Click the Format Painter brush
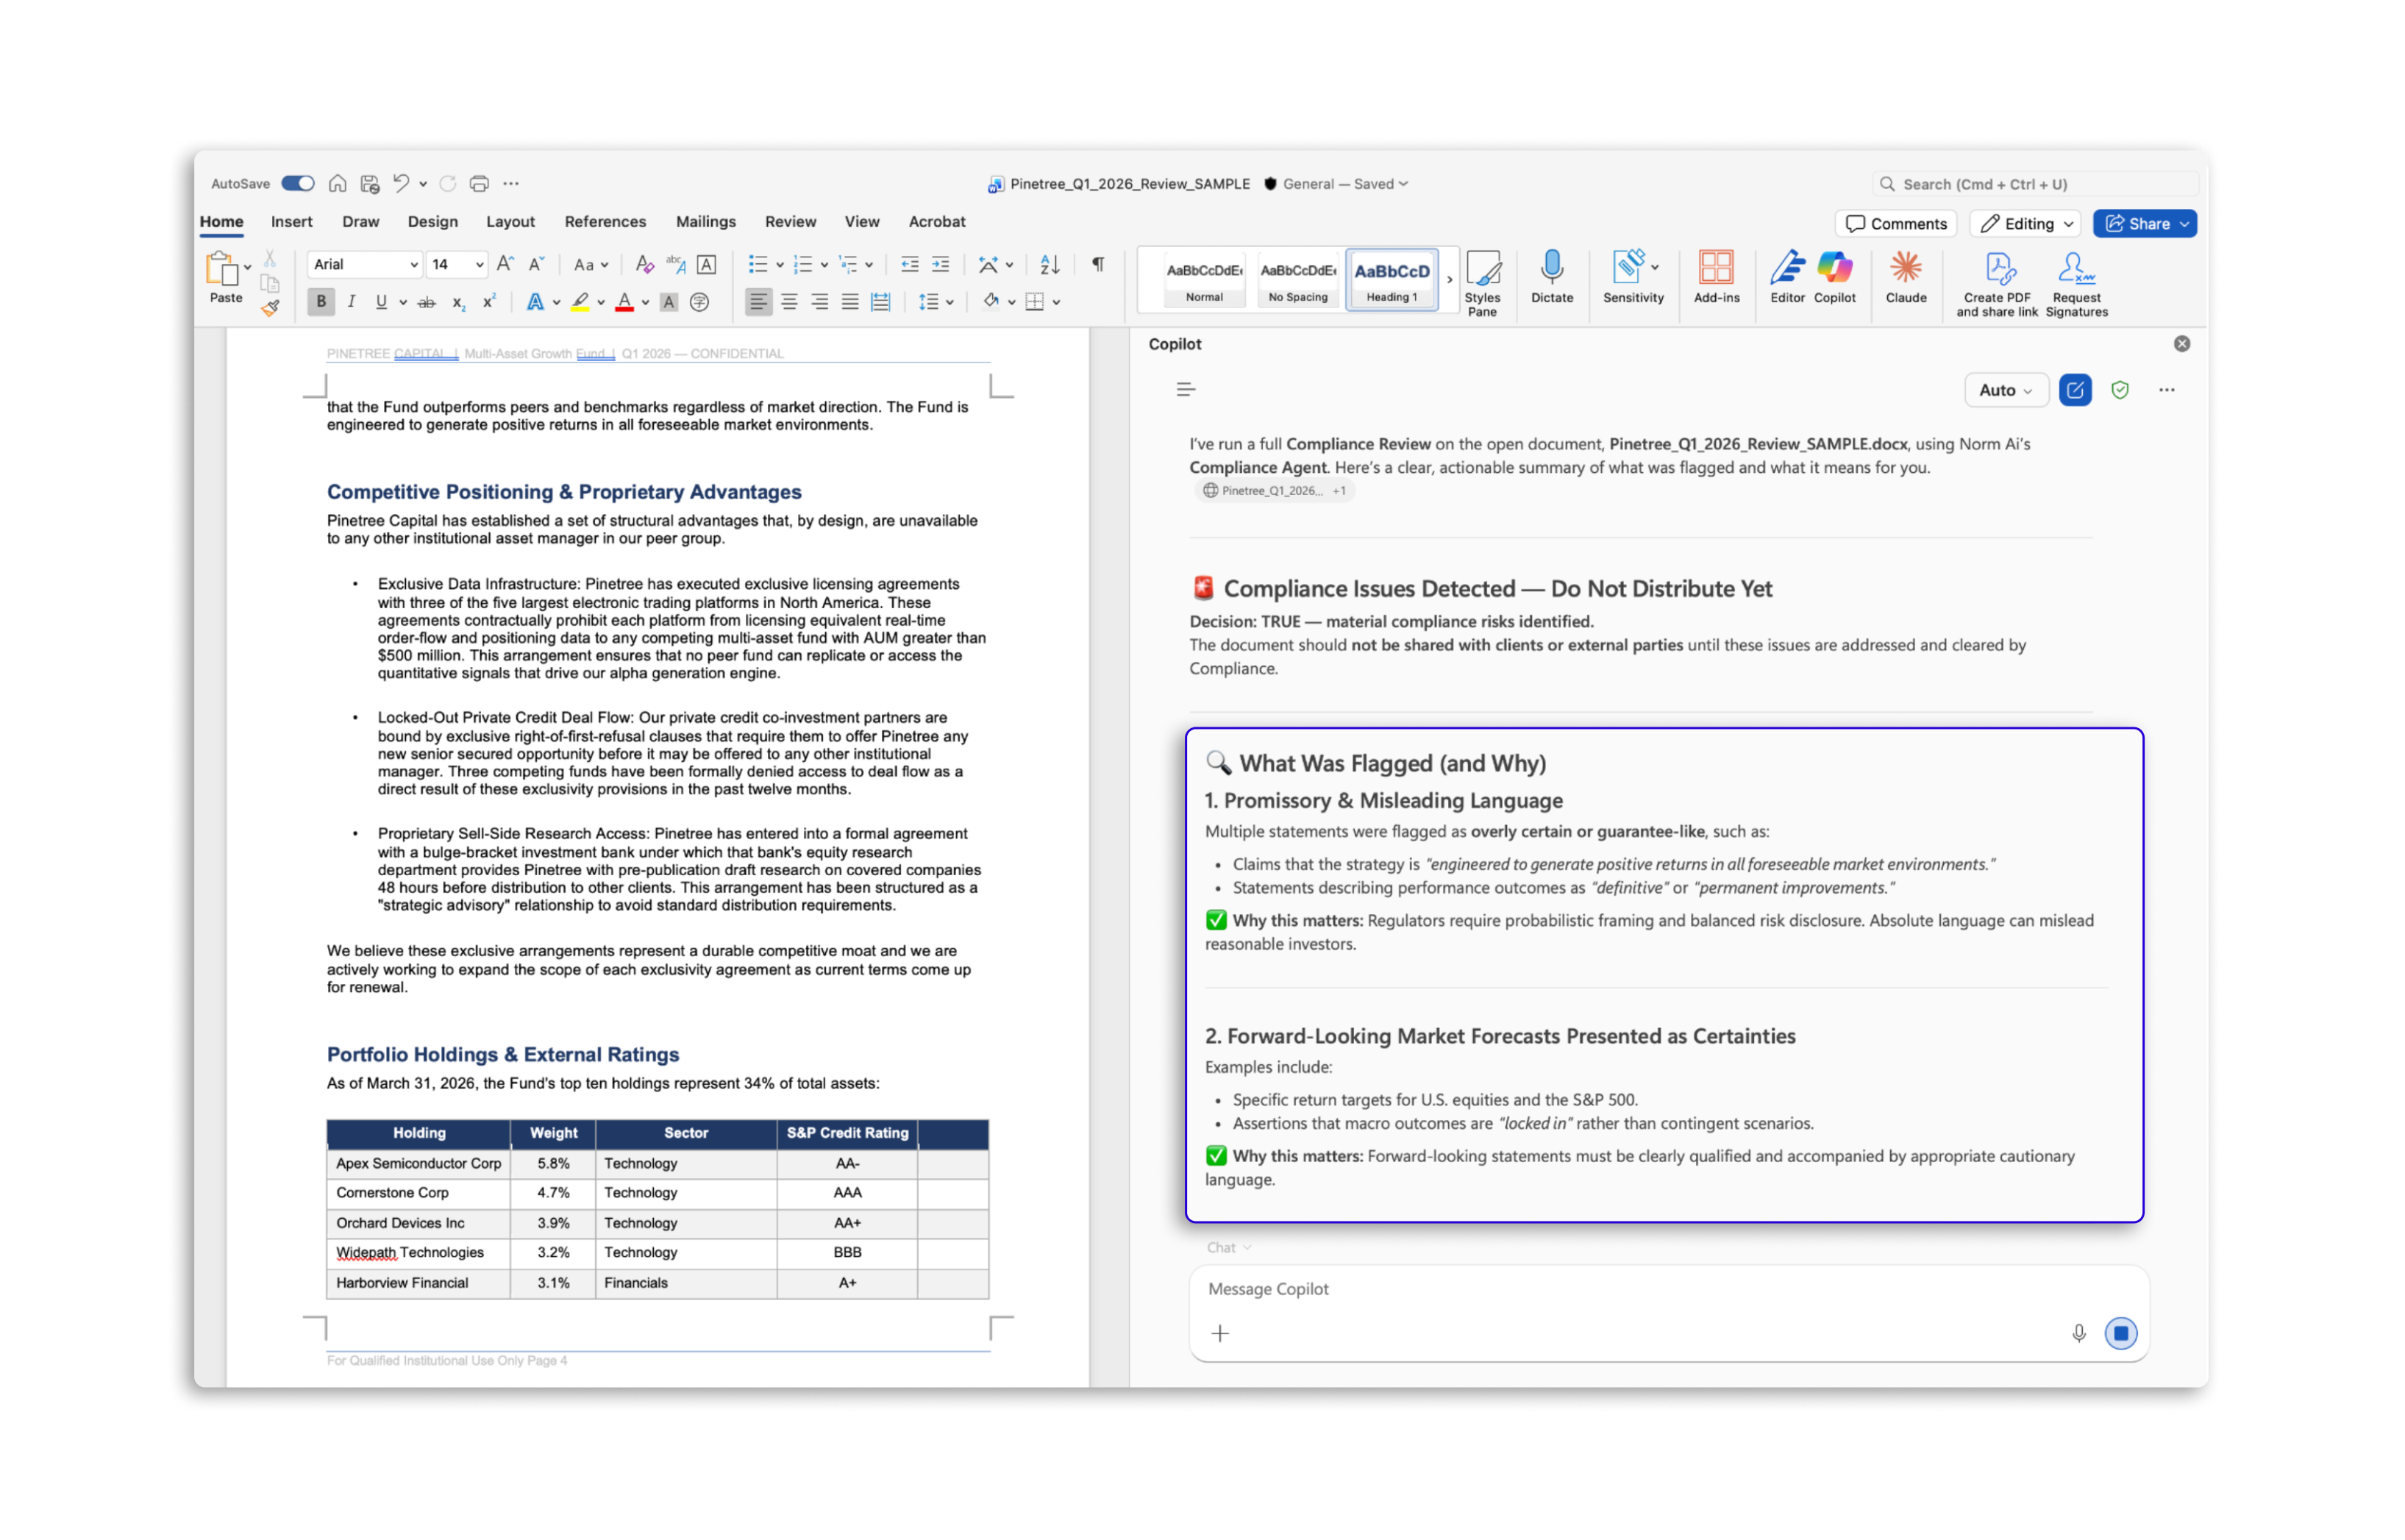 (270, 308)
